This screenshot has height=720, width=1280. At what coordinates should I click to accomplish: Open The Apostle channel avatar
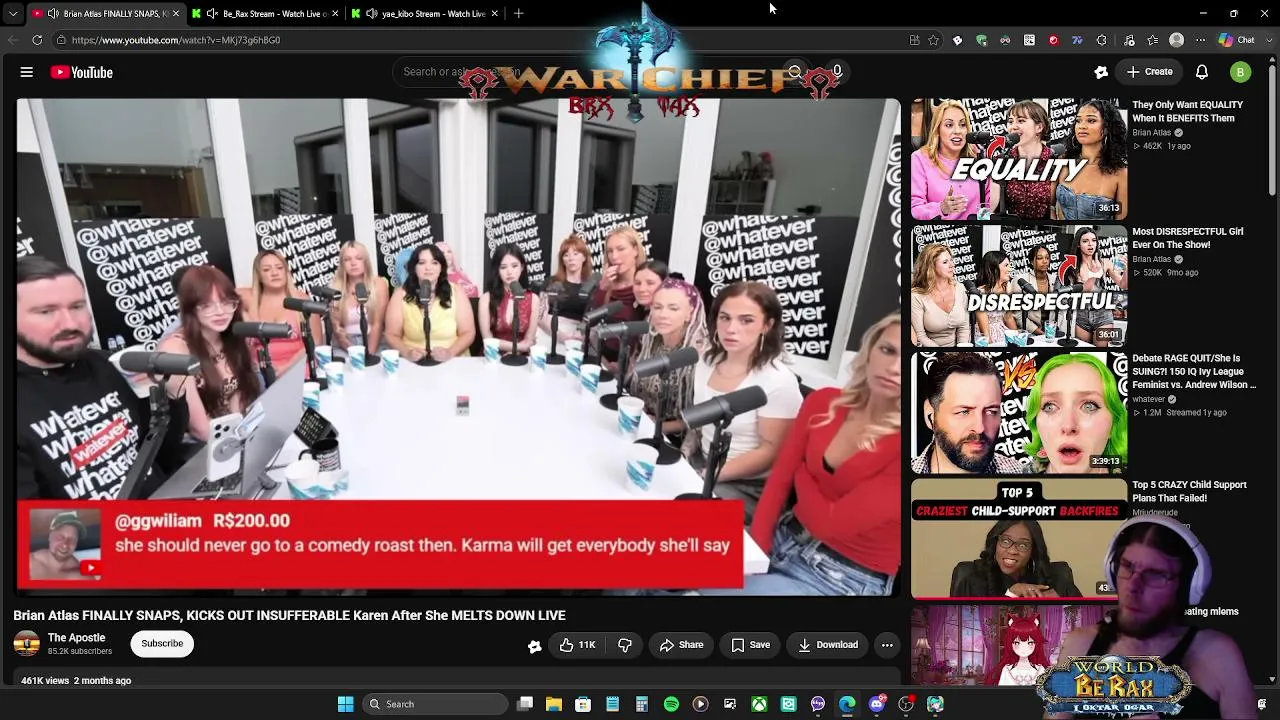coord(27,644)
